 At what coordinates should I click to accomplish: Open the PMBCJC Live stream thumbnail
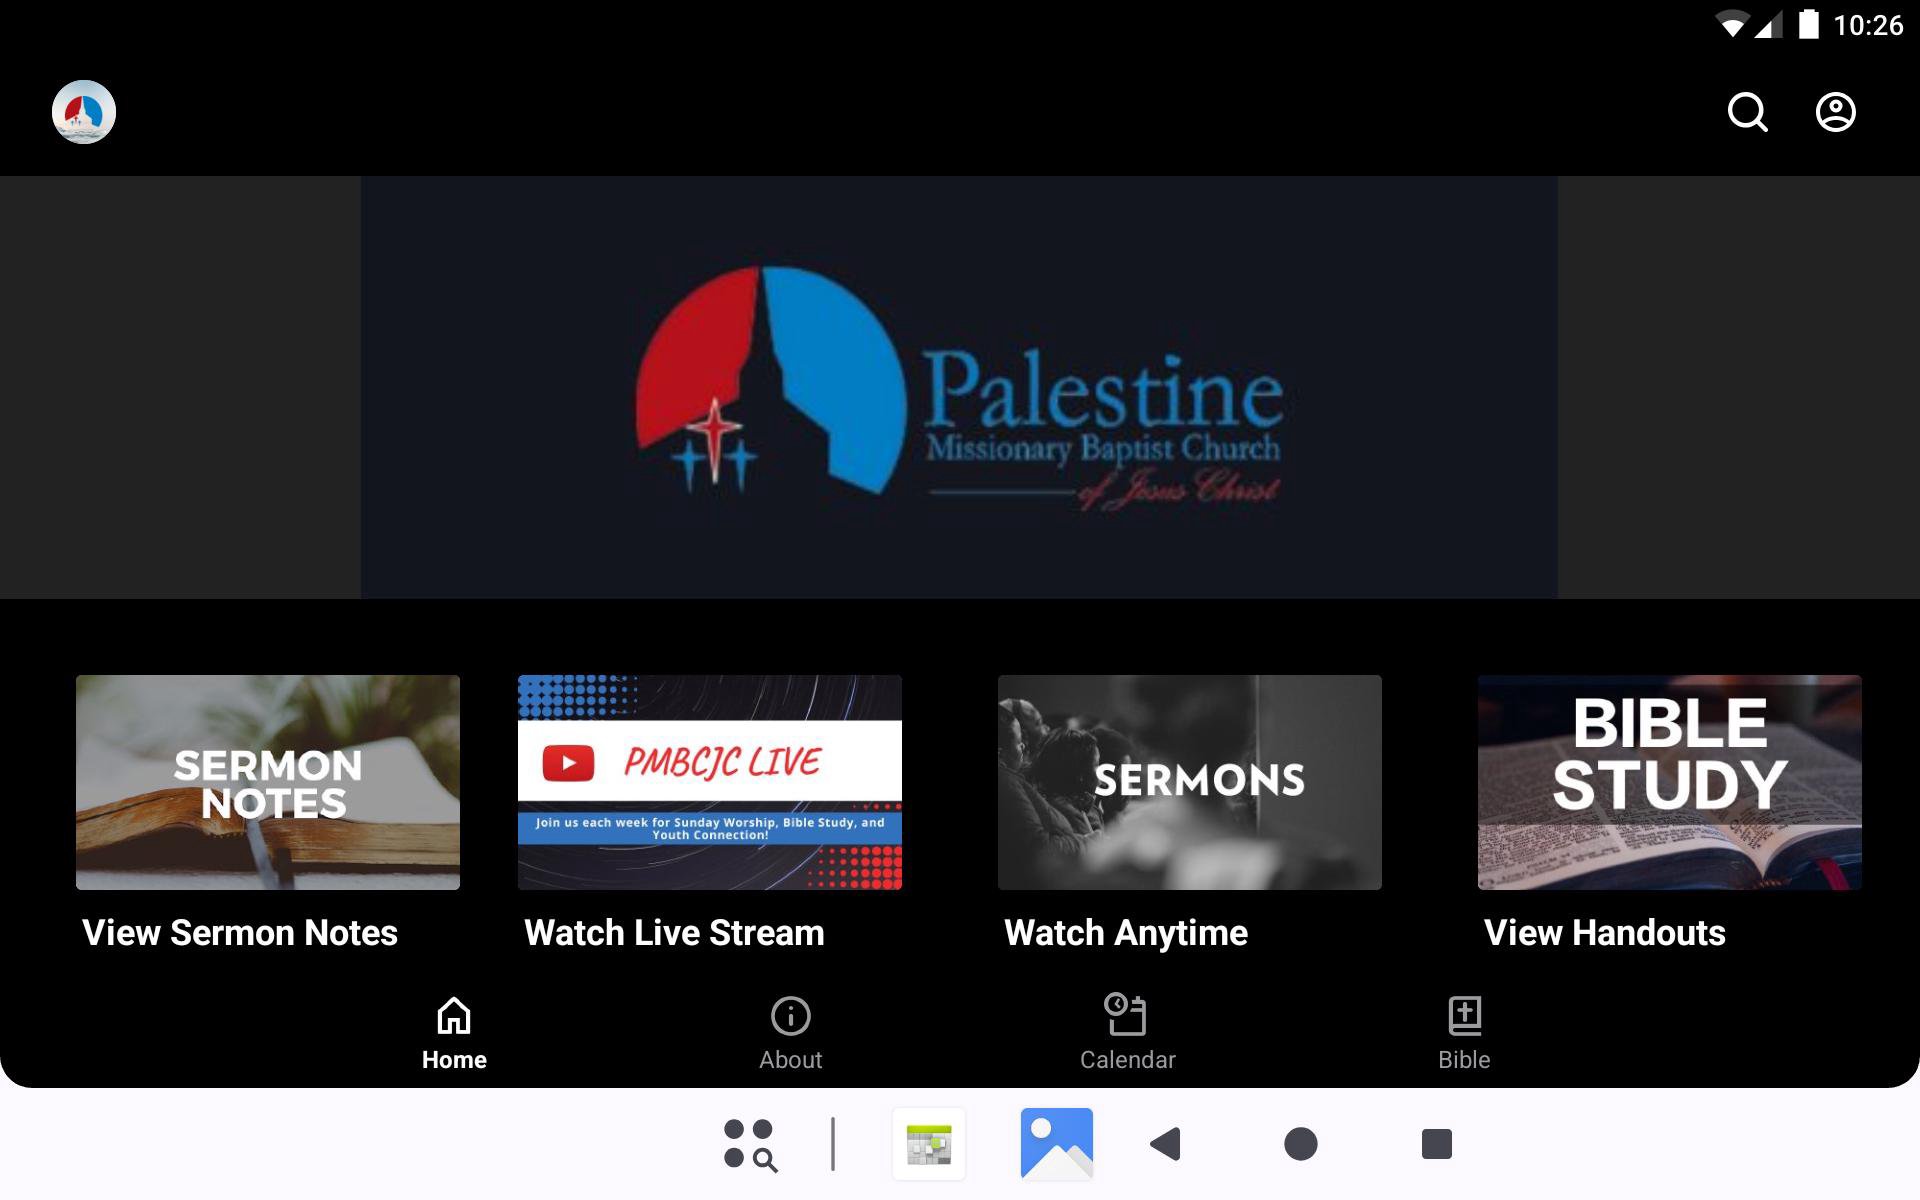(x=710, y=782)
